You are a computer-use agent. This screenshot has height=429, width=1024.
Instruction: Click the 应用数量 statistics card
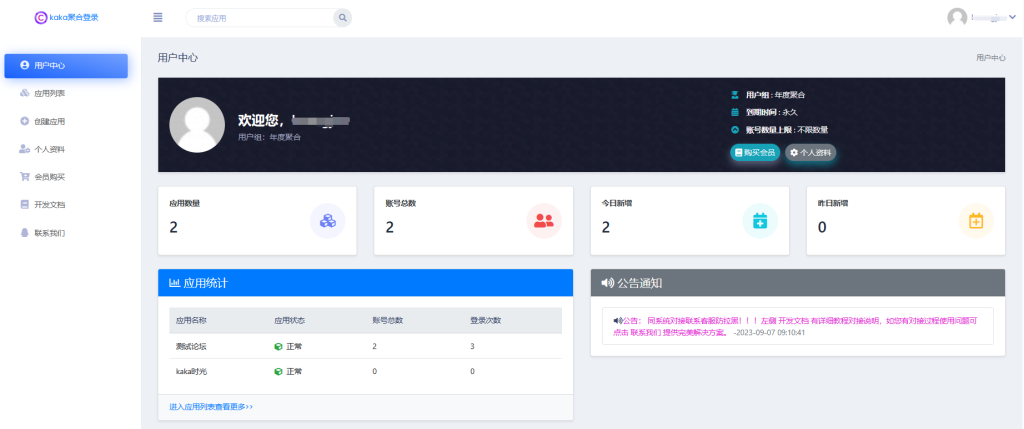[x=257, y=221]
